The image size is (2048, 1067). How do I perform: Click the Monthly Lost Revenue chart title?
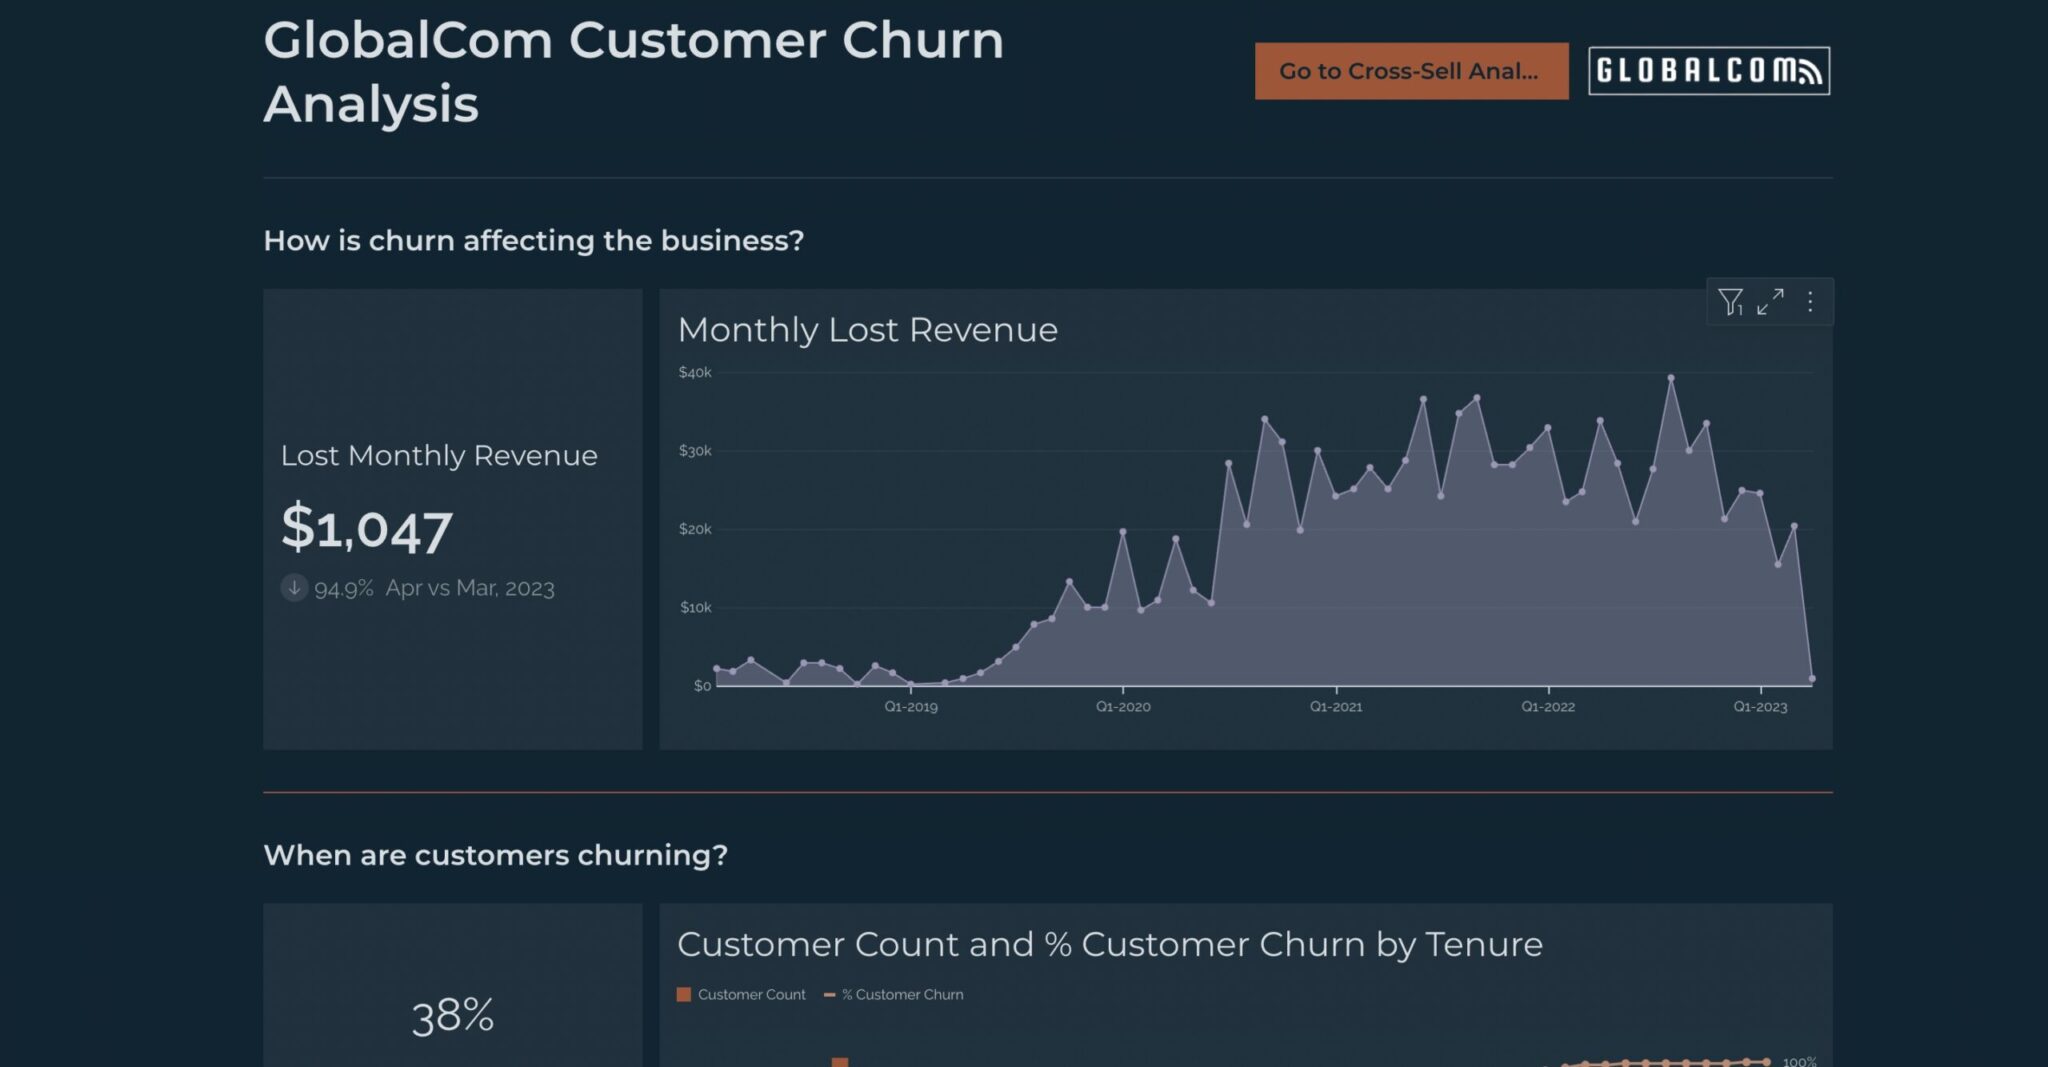pos(867,330)
